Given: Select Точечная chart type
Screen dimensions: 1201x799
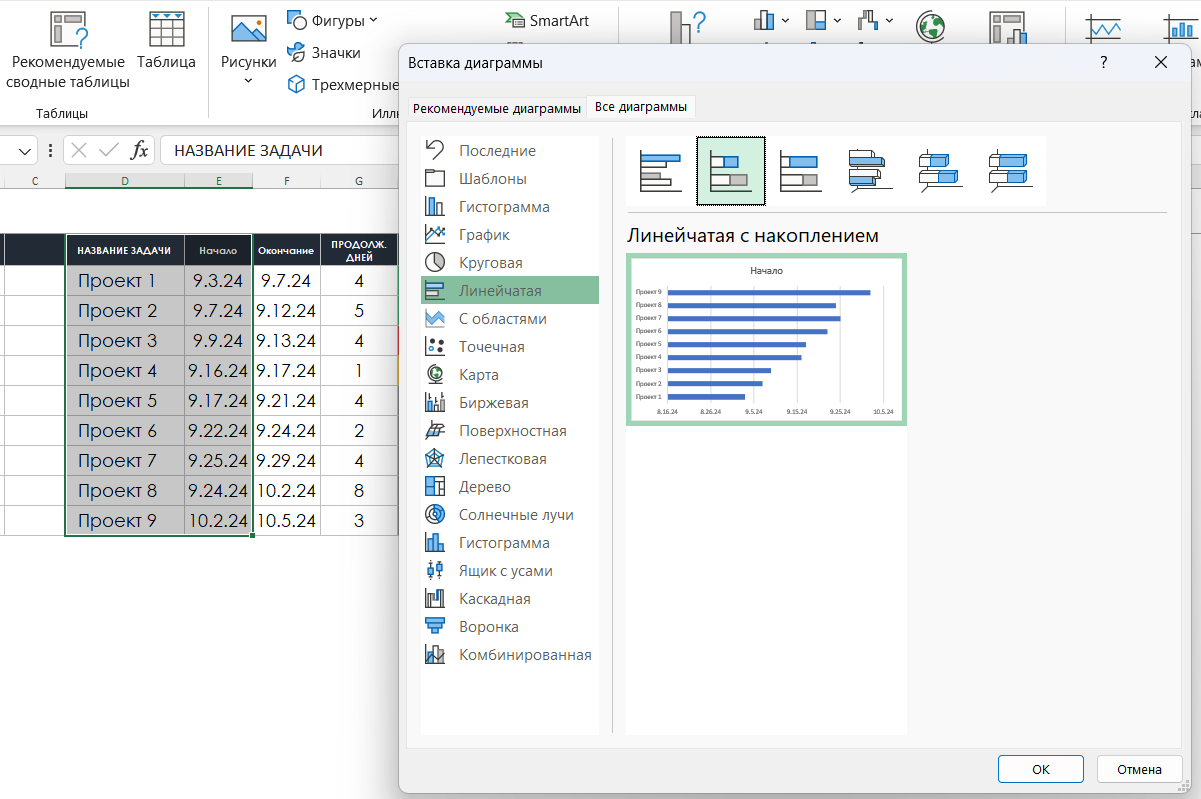Looking at the screenshot, I should [x=510, y=347].
